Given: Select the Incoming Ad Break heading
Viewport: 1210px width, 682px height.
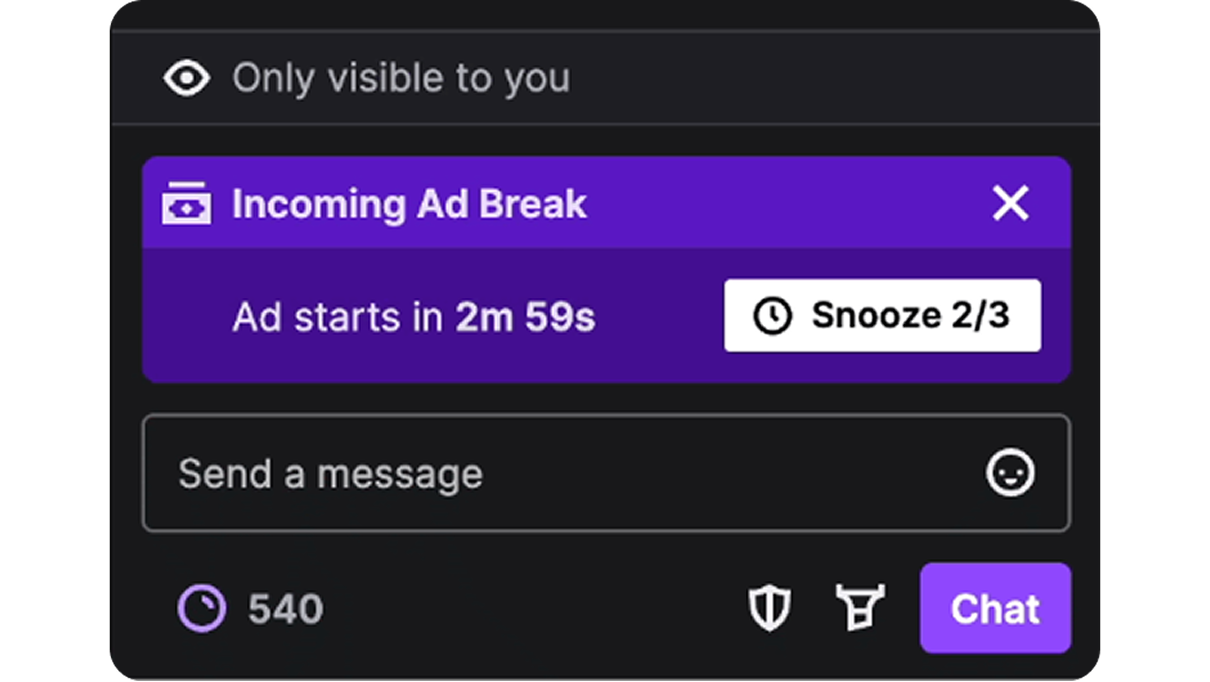Looking at the screenshot, I should (x=409, y=204).
